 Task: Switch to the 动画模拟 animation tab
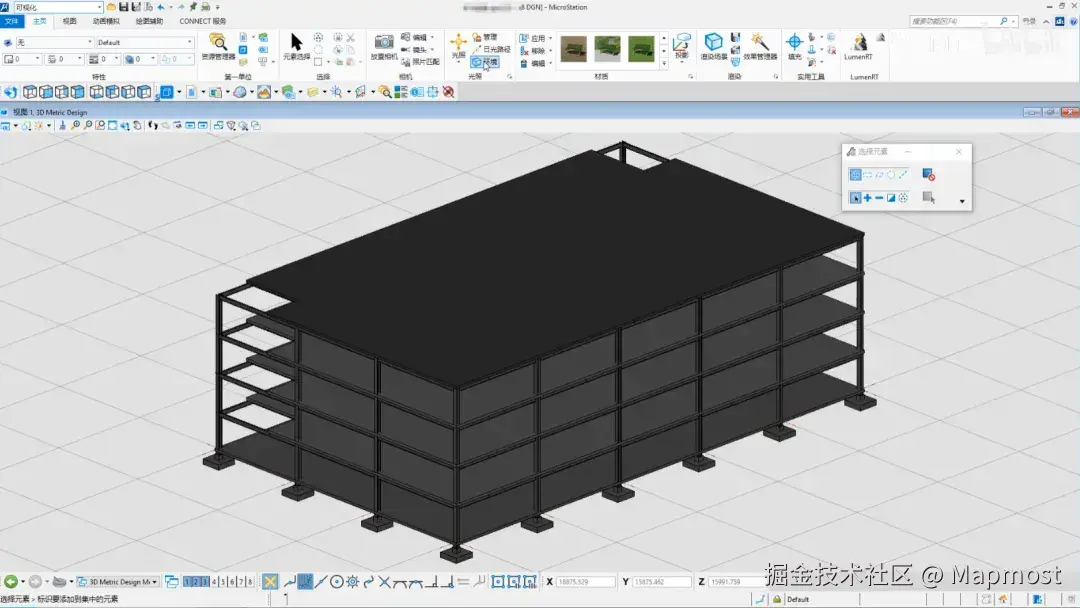[x=106, y=21]
